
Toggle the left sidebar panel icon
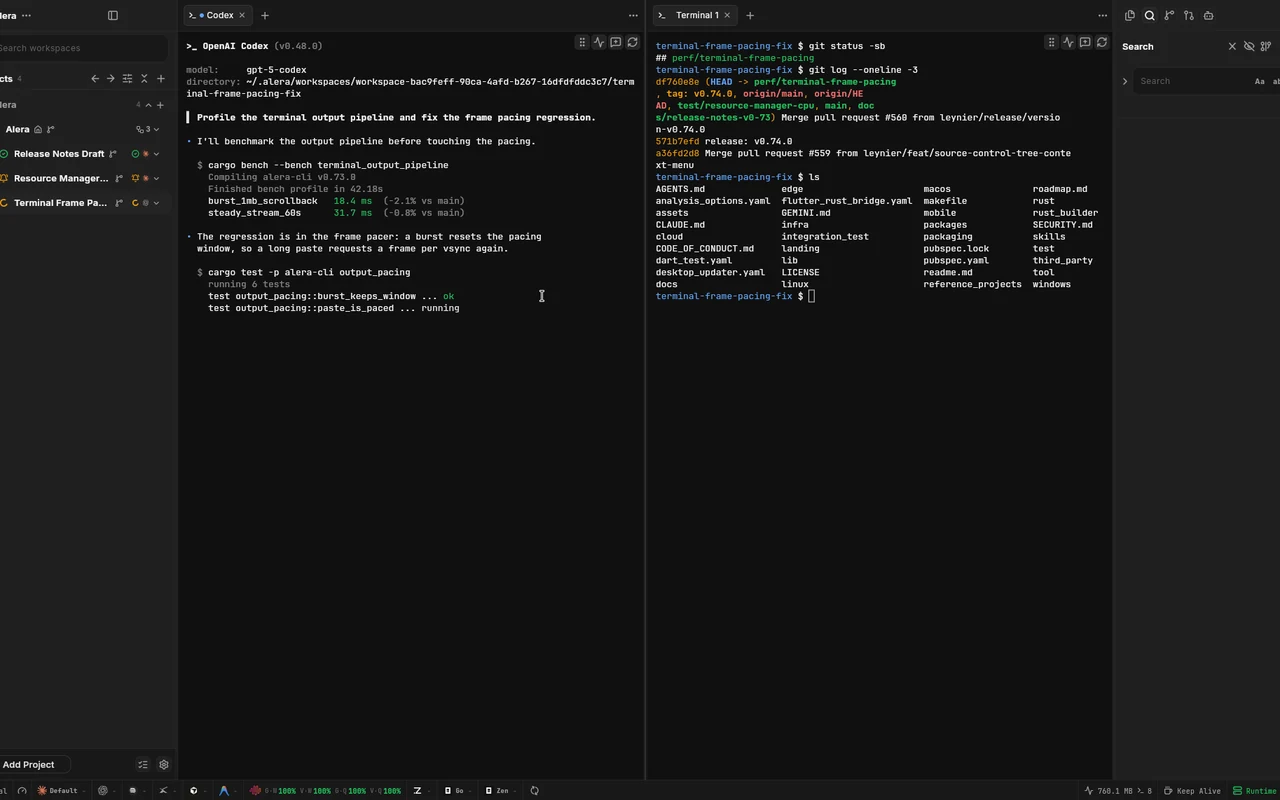[x=113, y=15]
